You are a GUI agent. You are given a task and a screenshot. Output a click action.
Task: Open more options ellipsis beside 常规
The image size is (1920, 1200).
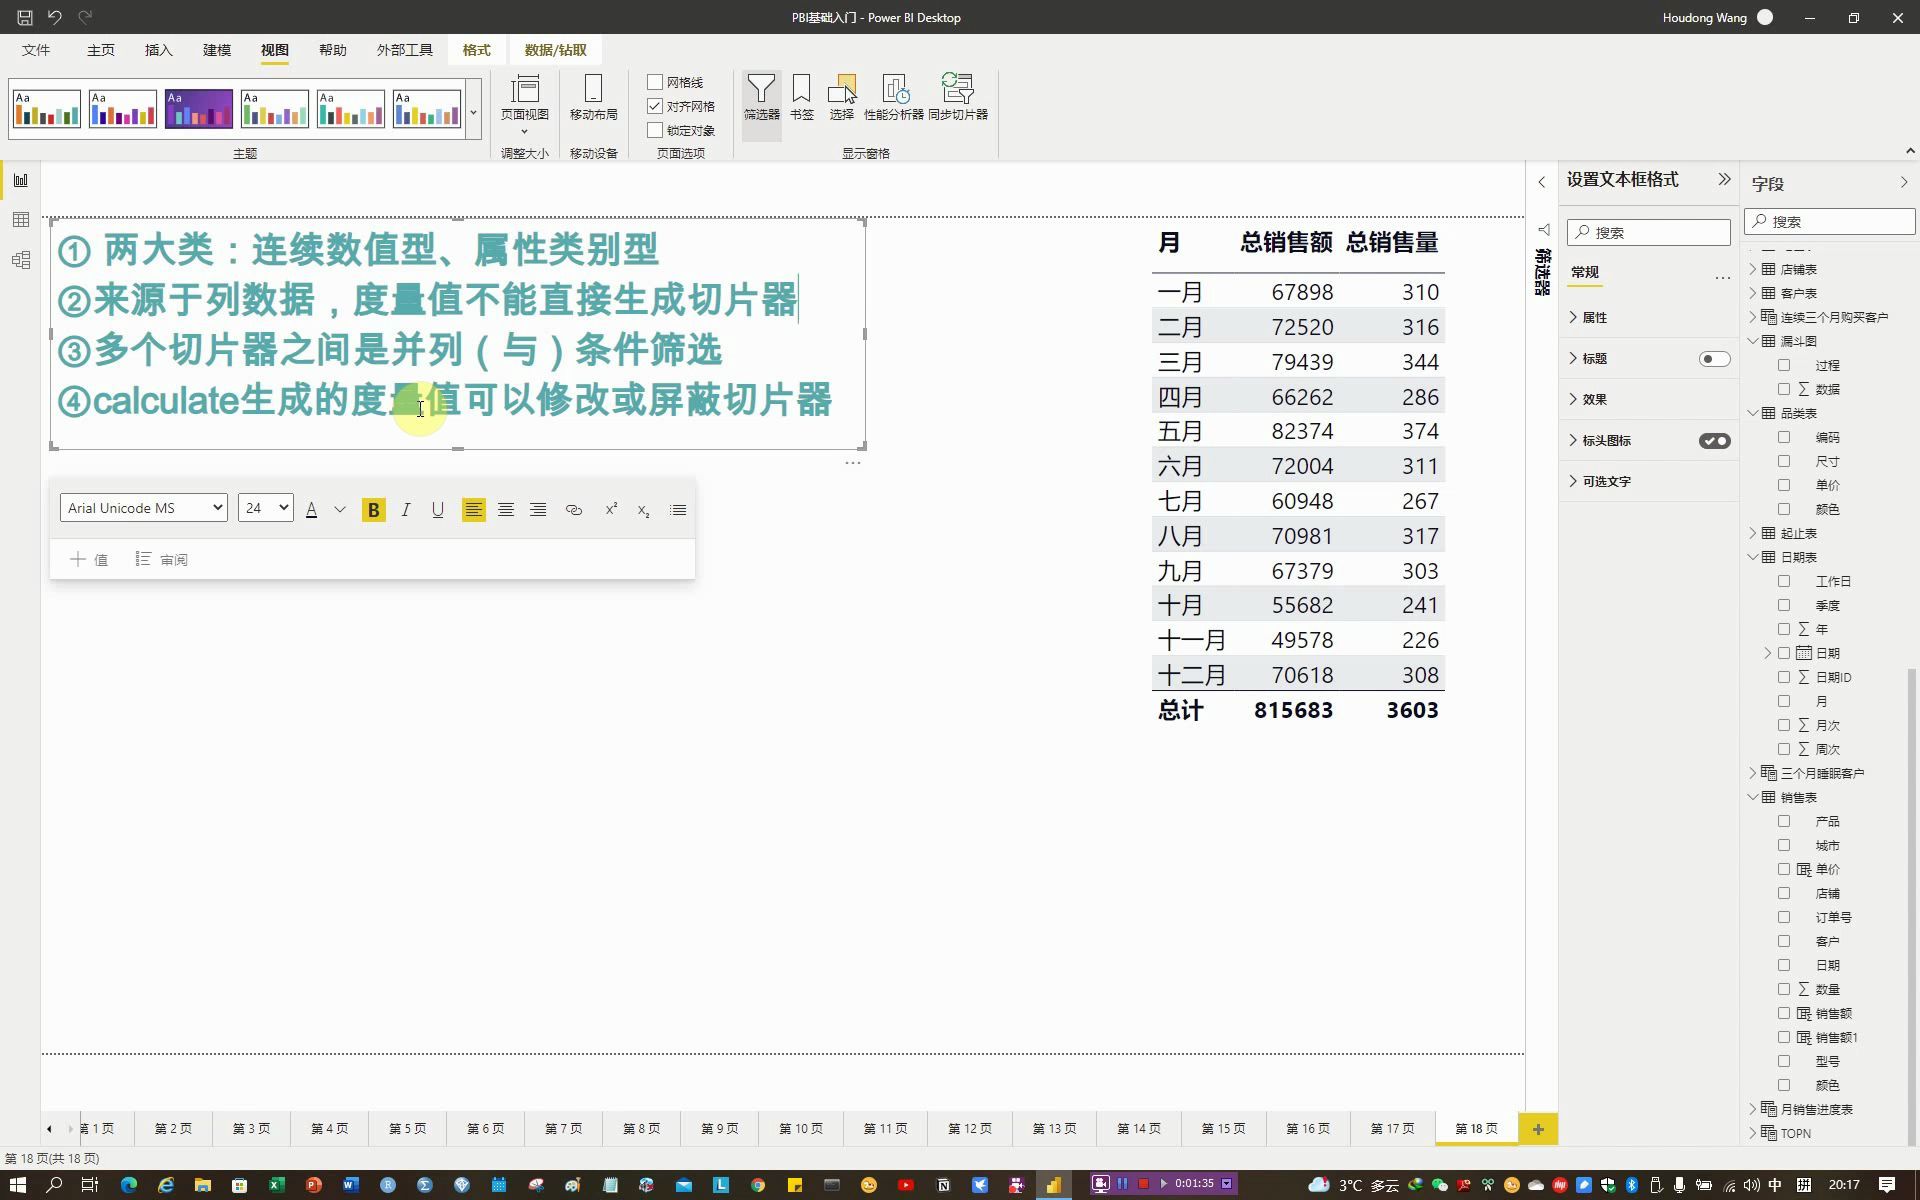pyautogui.click(x=1722, y=277)
